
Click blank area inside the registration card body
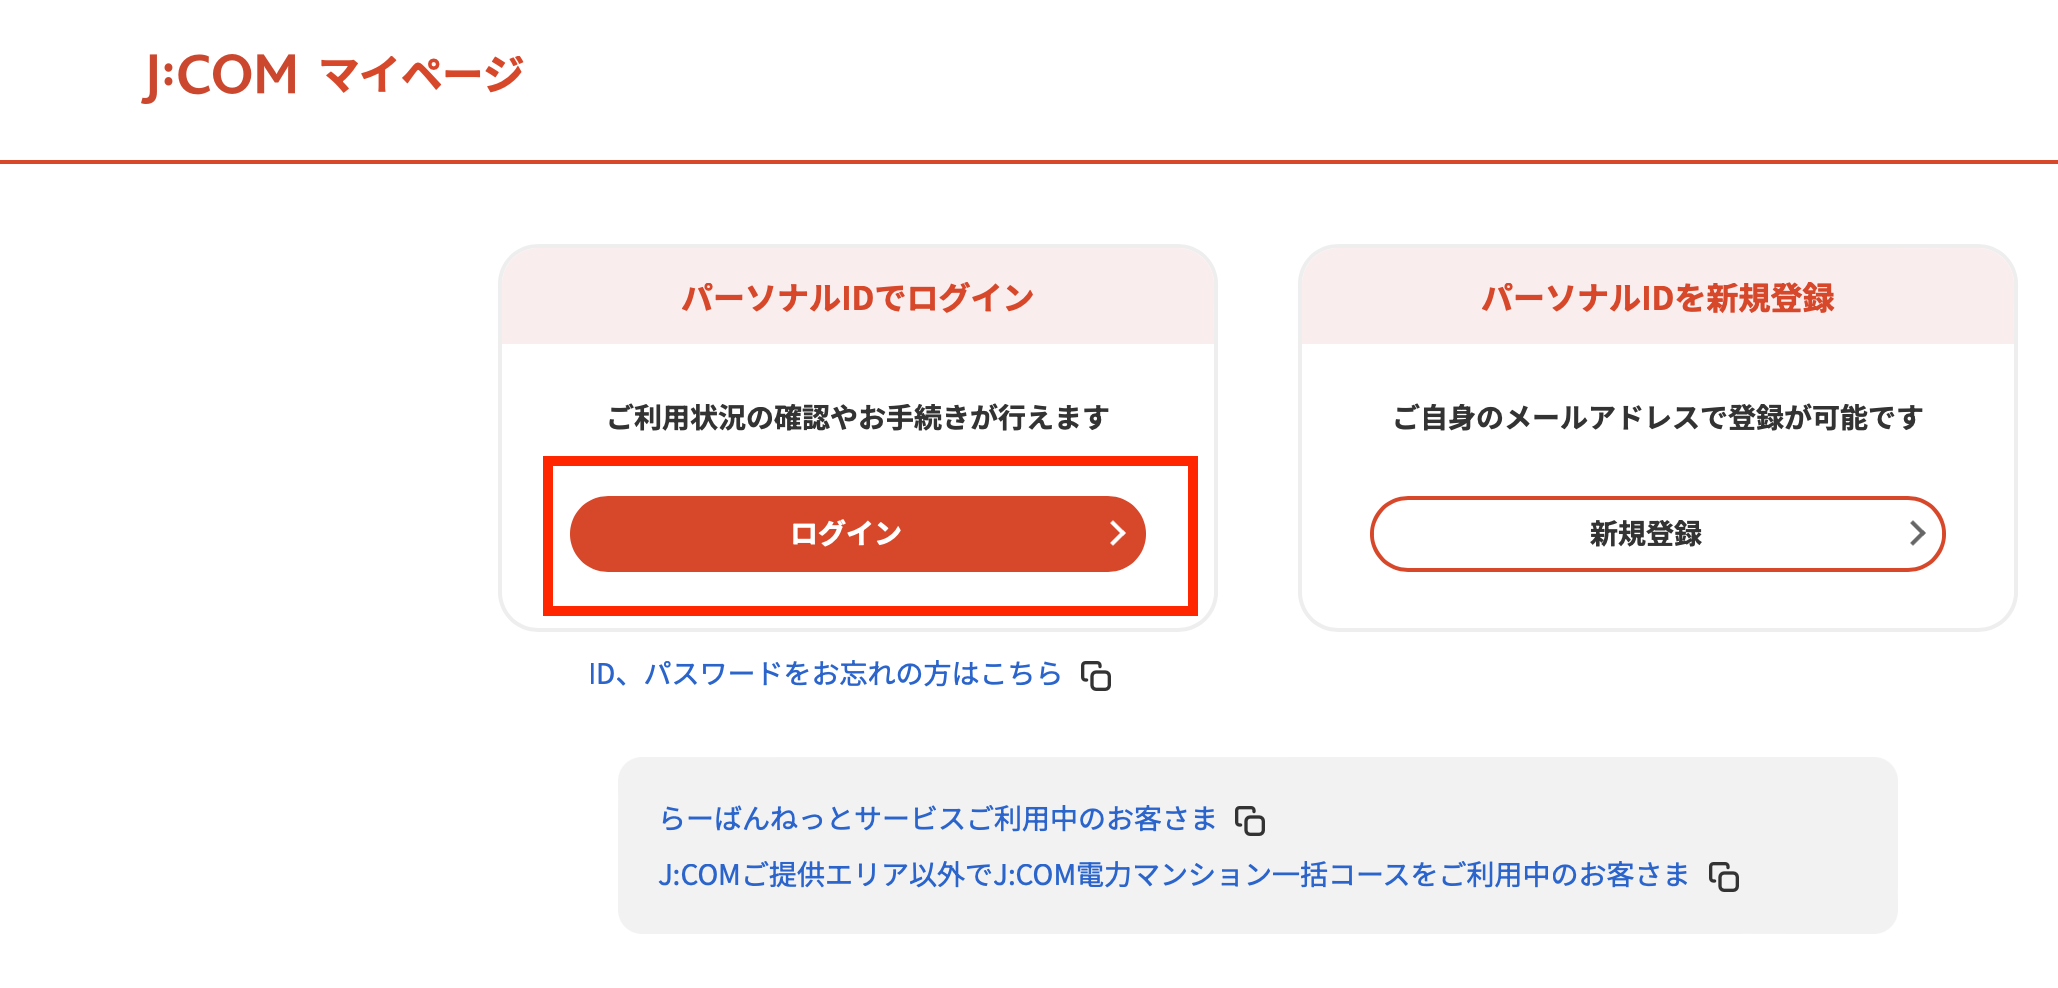[1657, 600]
